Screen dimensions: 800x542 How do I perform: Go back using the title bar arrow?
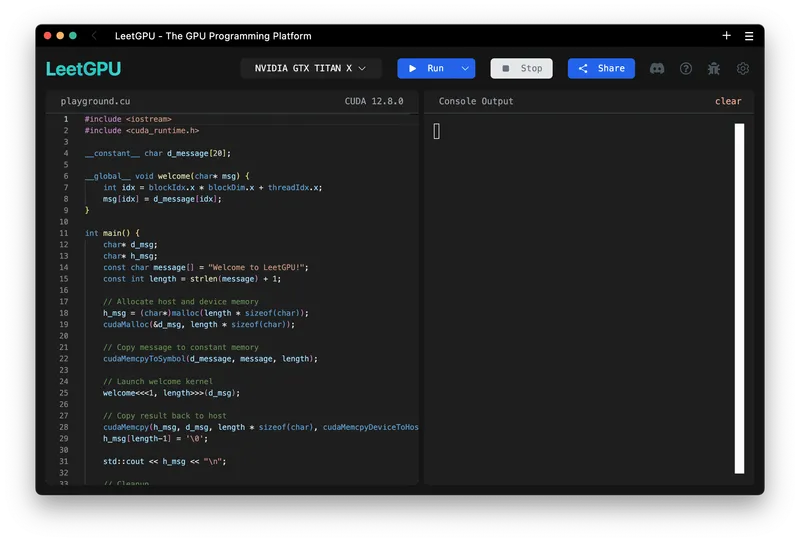click(94, 36)
